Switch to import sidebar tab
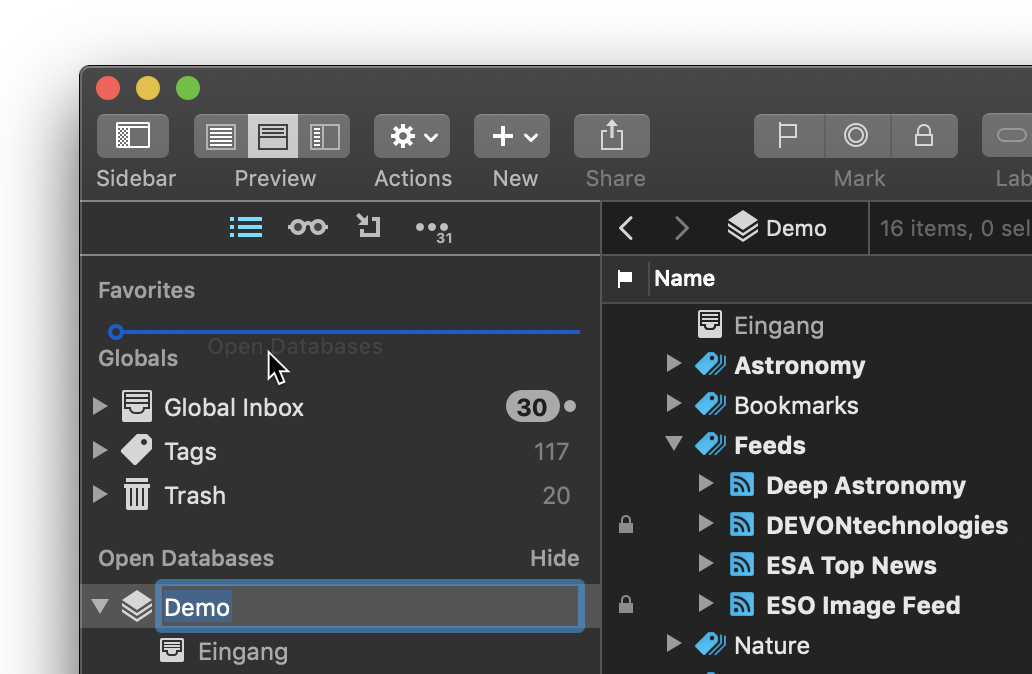This screenshot has width=1032, height=674. pyautogui.click(x=369, y=226)
